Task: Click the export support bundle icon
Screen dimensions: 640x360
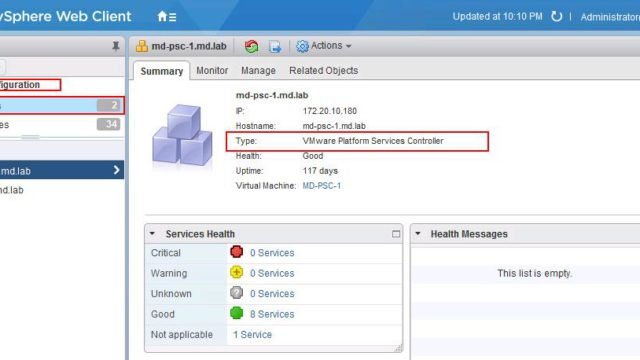Action: (275, 47)
